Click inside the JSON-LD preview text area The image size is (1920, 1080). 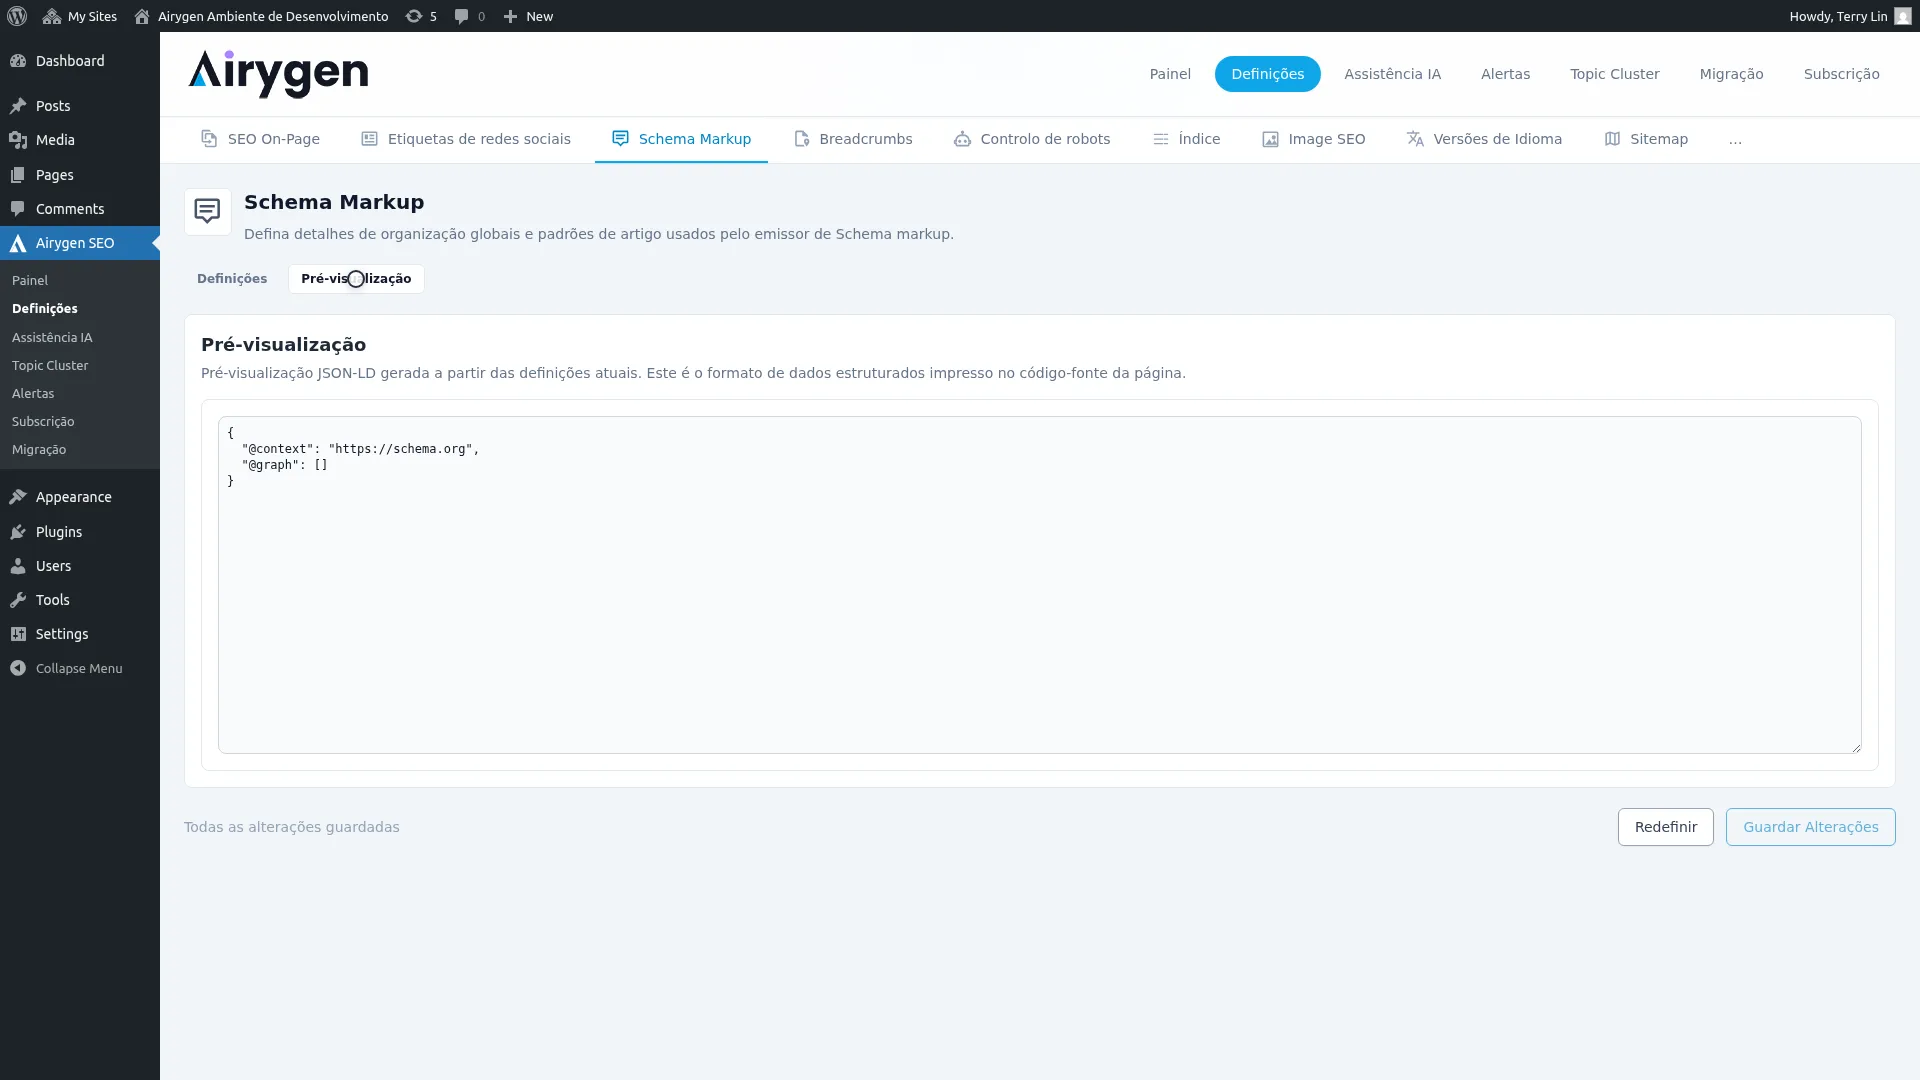pyautogui.click(x=1039, y=585)
